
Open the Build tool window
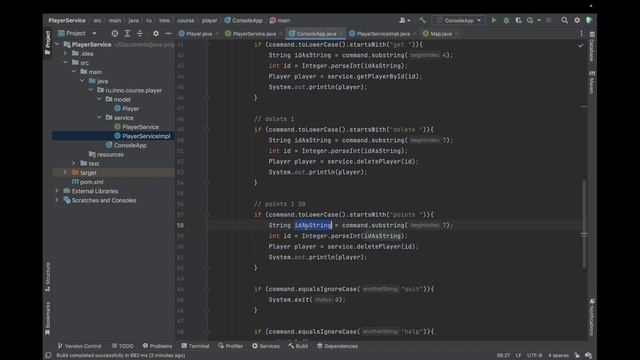click(x=298, y=346)
